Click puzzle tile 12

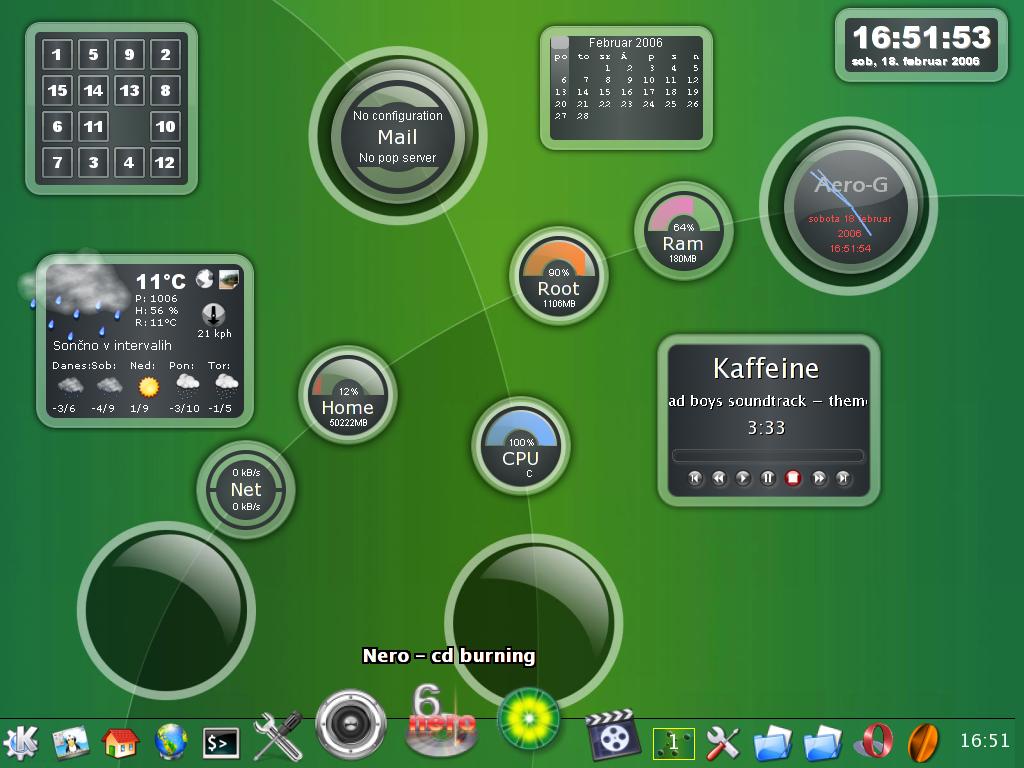coord(165,162)
